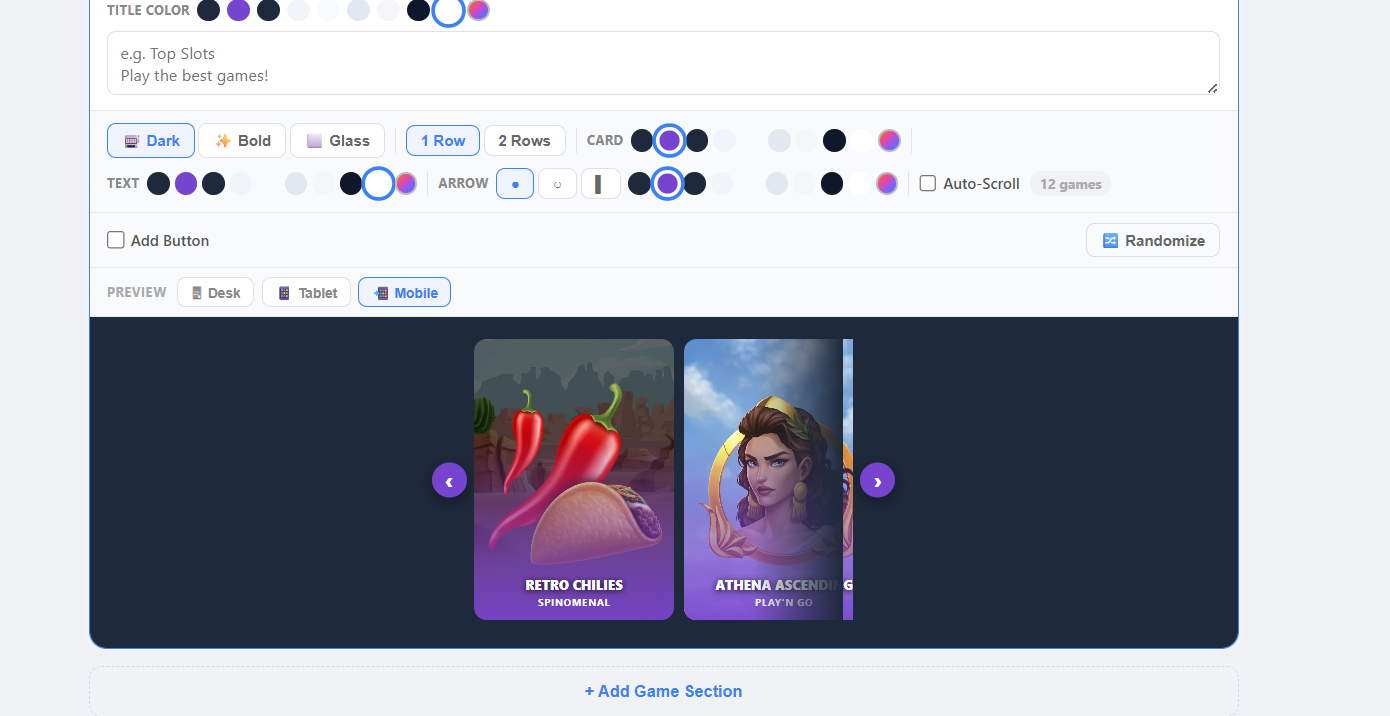Apply the Glass theme style
Screen dimensions: 1390x716
coord(337,141)
